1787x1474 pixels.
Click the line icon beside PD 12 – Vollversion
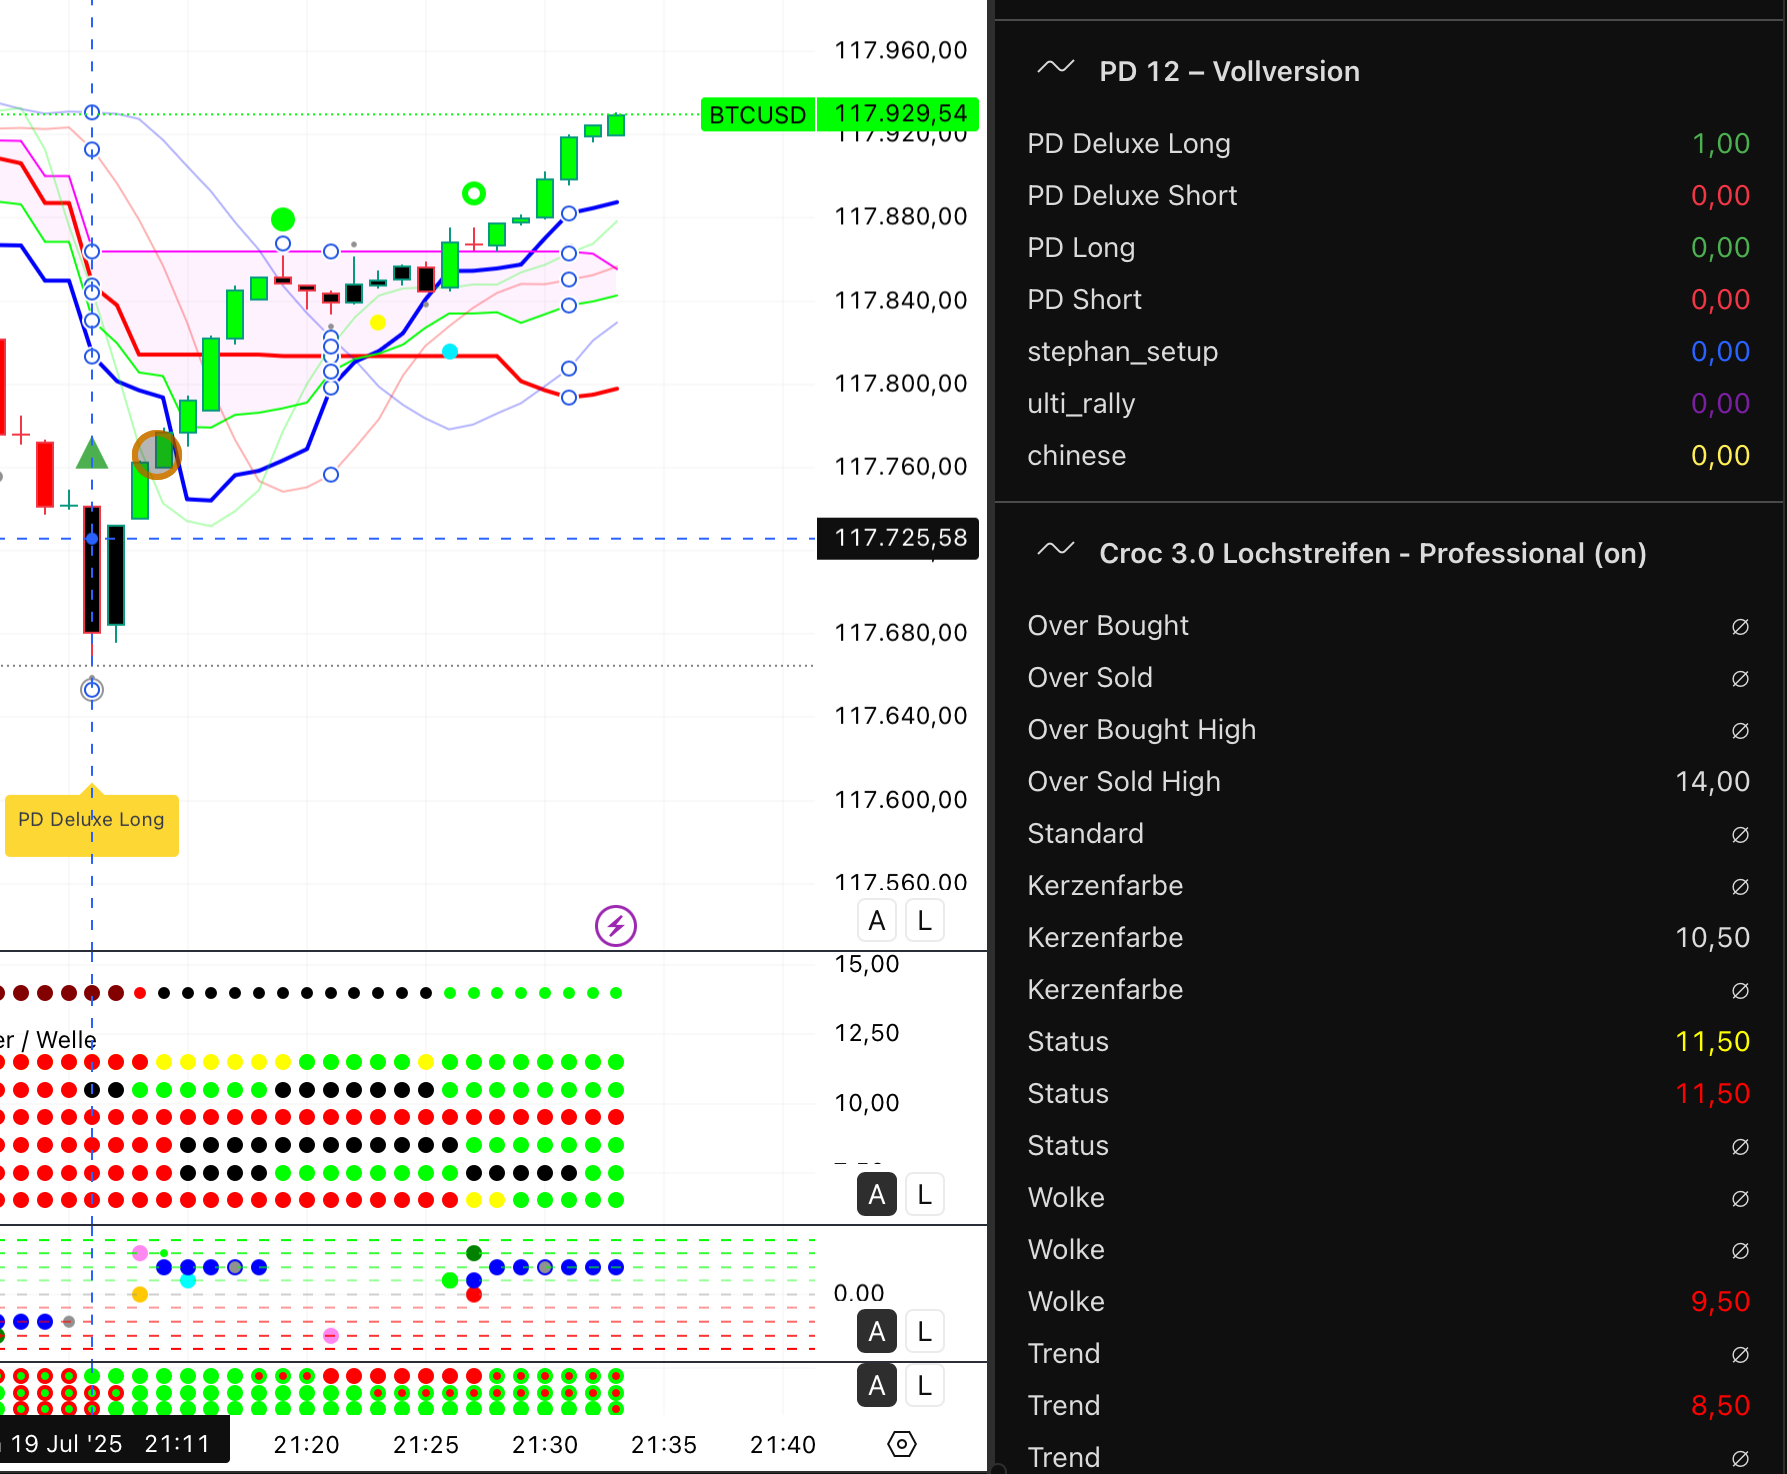[x=1055, y=69]
